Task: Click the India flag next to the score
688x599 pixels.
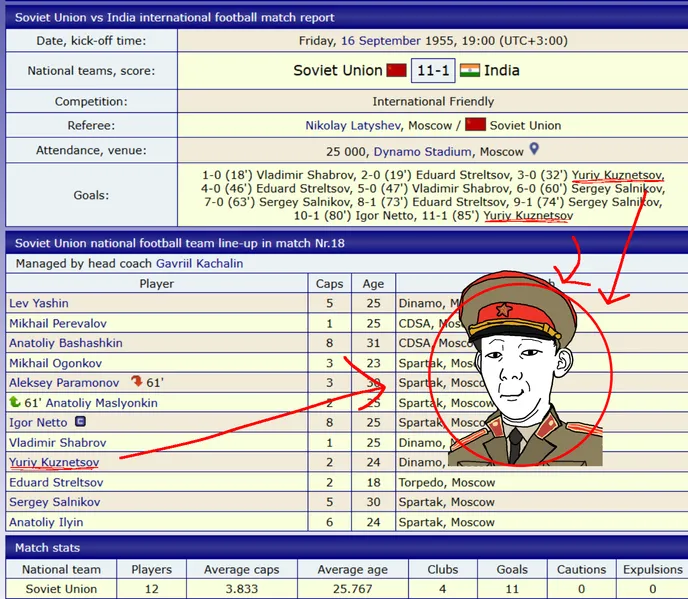Action: (469, 71)
